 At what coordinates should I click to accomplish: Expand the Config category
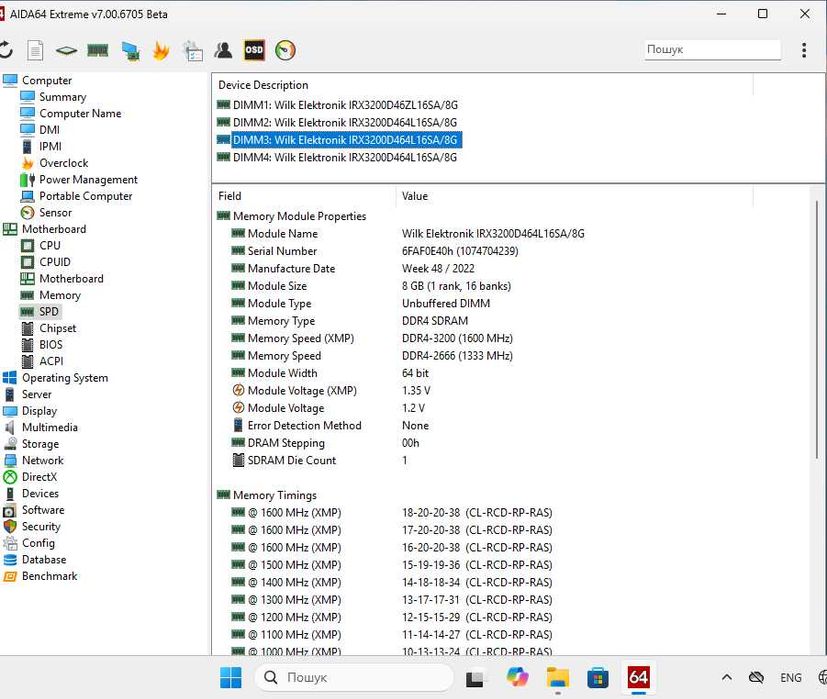tap(38, 543)
